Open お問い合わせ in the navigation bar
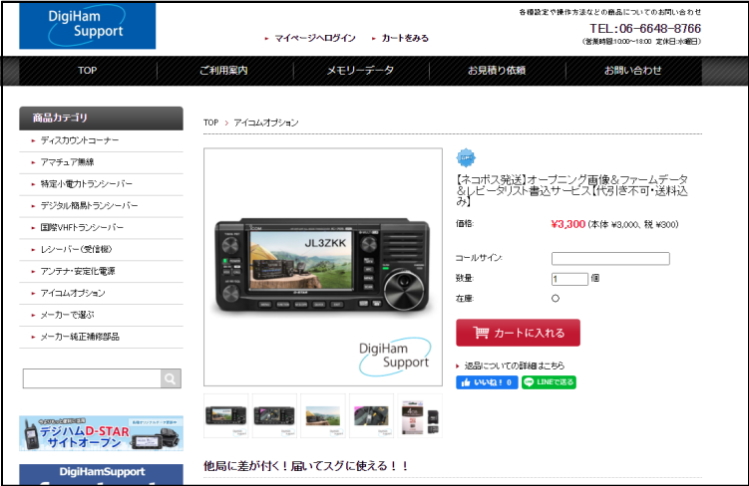 click(633, 71)
